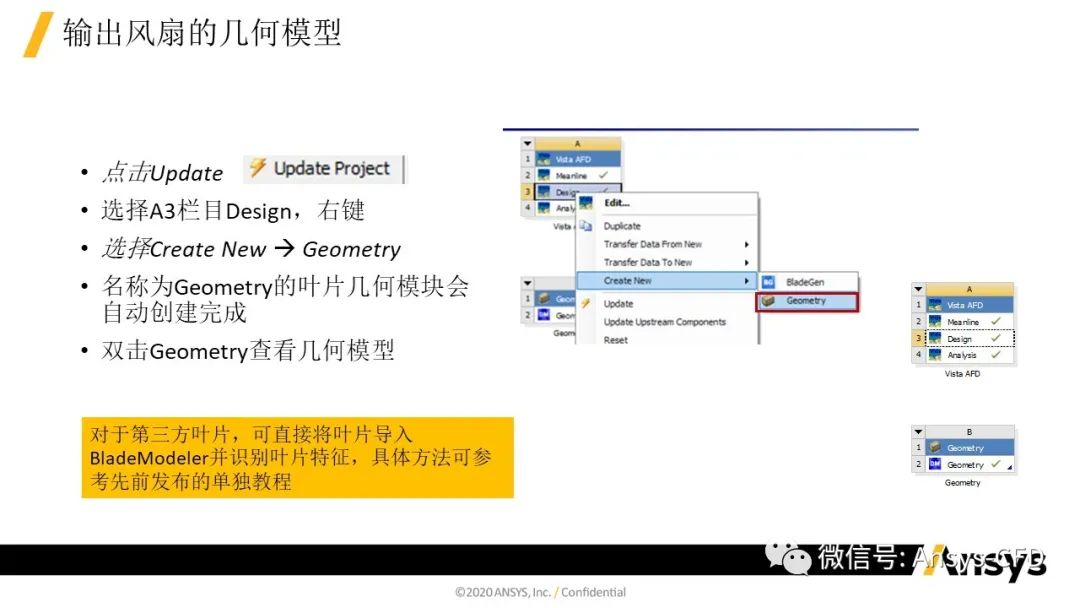Expand the arrow of Transfer Data To New
This screenshot has height=608, width=1080.
click(x=747, y=262)
